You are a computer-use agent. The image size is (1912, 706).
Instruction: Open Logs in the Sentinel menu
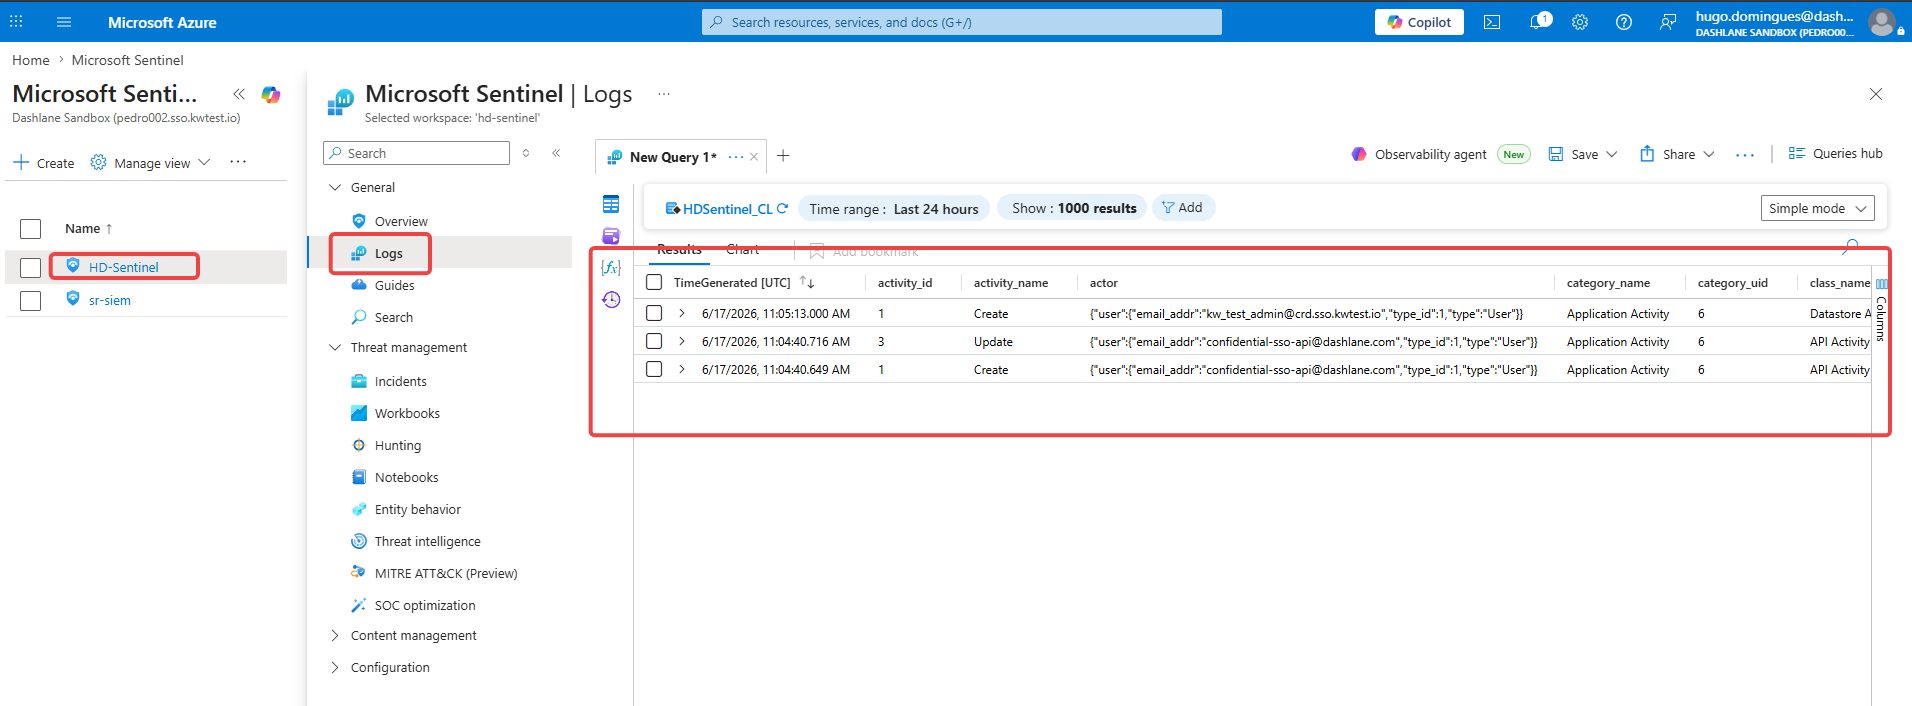(388, 253)
